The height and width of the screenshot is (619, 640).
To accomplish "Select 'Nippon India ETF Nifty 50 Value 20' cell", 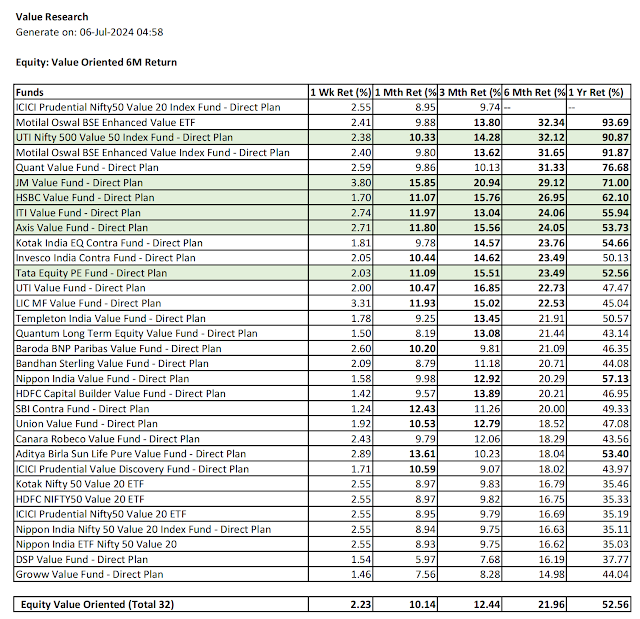I will tap(161, 544).
